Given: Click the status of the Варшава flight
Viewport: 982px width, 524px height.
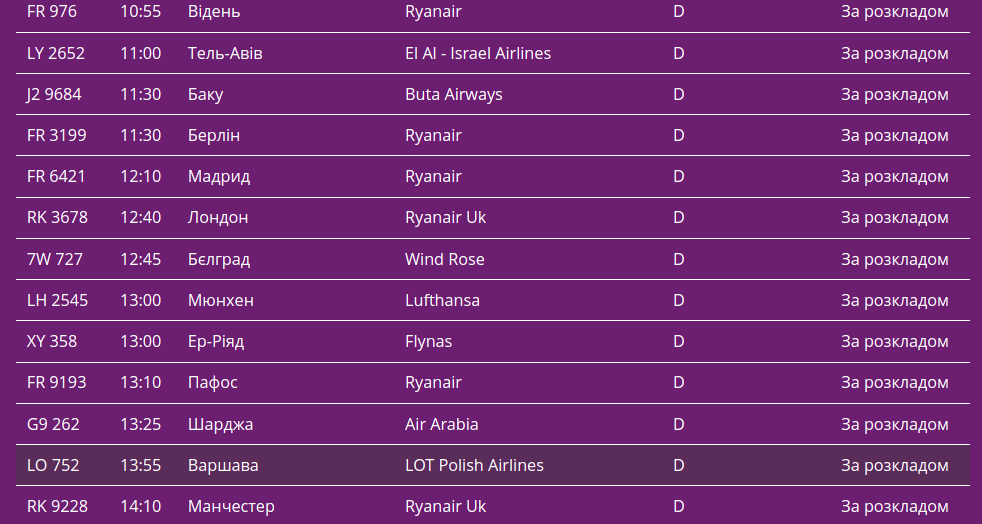Looking at the screenshot, I should tap(894, 465).
